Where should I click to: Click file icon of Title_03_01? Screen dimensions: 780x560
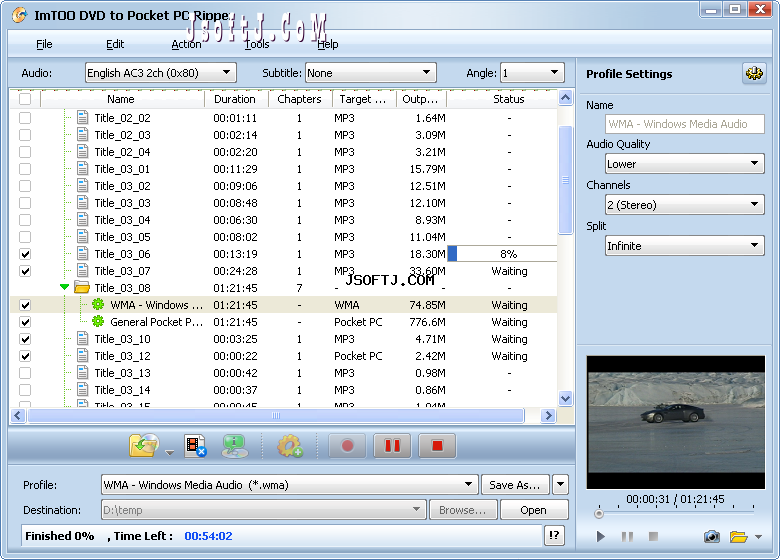83,169
